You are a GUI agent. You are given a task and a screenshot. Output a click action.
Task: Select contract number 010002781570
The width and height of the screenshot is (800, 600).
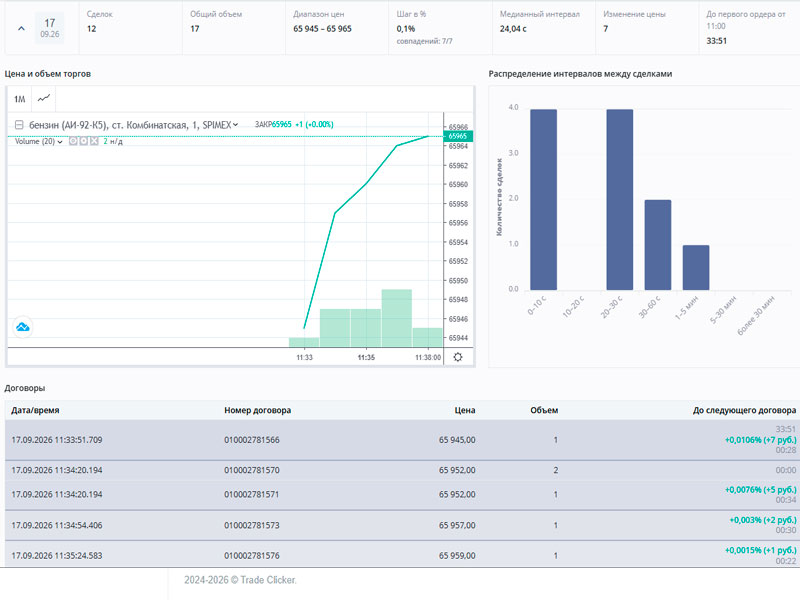click(252, 470)
